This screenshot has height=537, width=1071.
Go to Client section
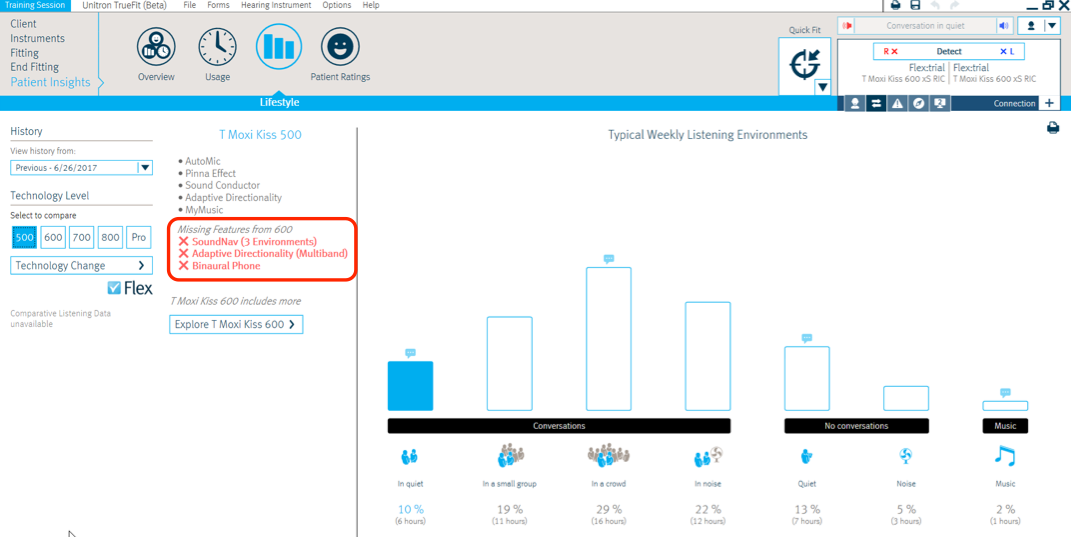click(x=23, y=24)
